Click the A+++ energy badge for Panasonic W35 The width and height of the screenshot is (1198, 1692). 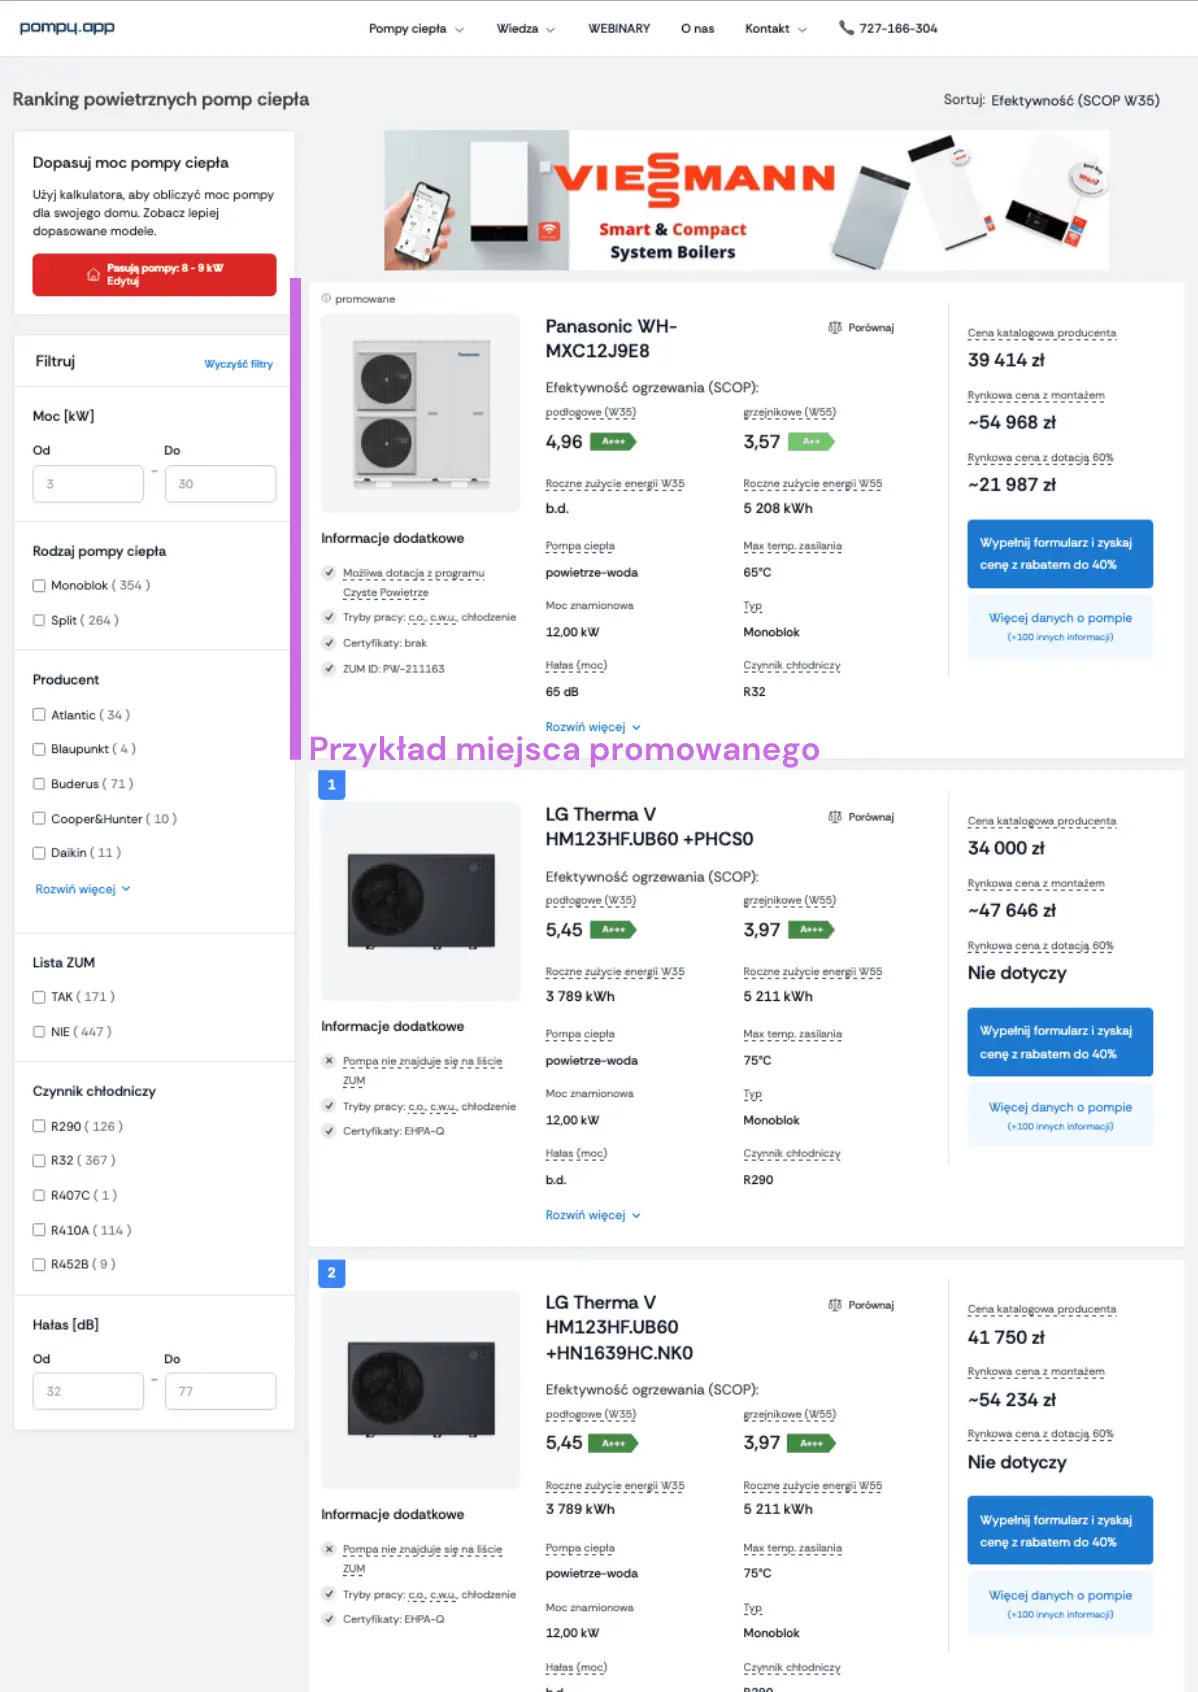613,441
